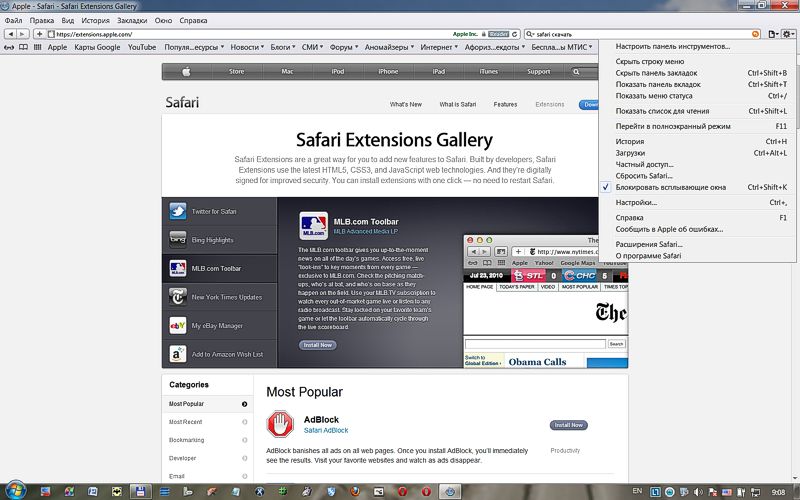Open the Windows Start button
The image size is (800, 500).
click(x=15, y=490)
